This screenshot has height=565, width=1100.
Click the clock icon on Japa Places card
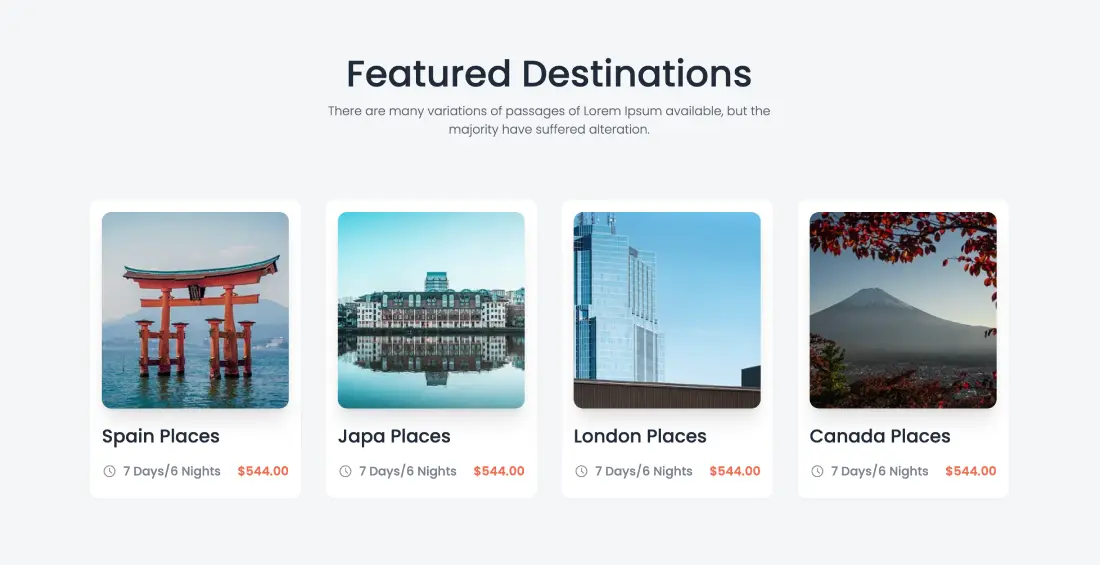pyautogui.click(x=345, y=471)
